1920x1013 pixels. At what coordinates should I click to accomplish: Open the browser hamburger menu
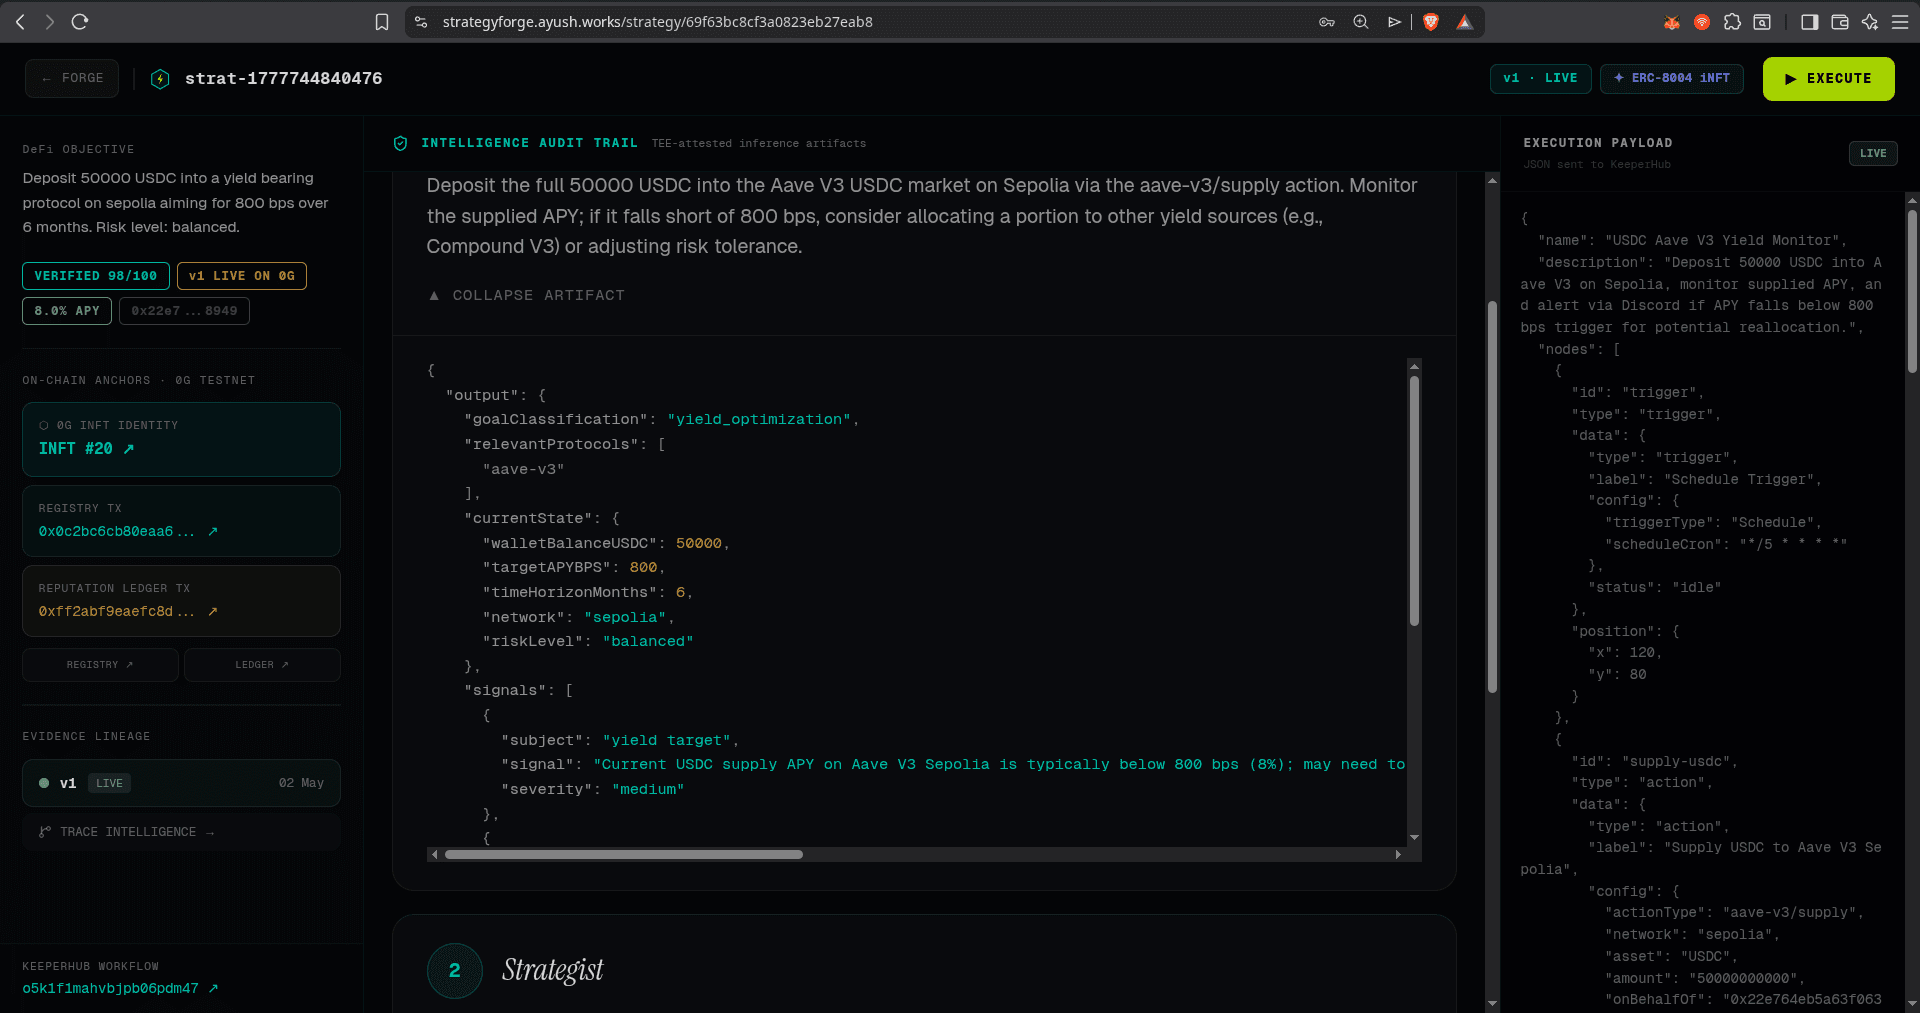click(1900, 22)
